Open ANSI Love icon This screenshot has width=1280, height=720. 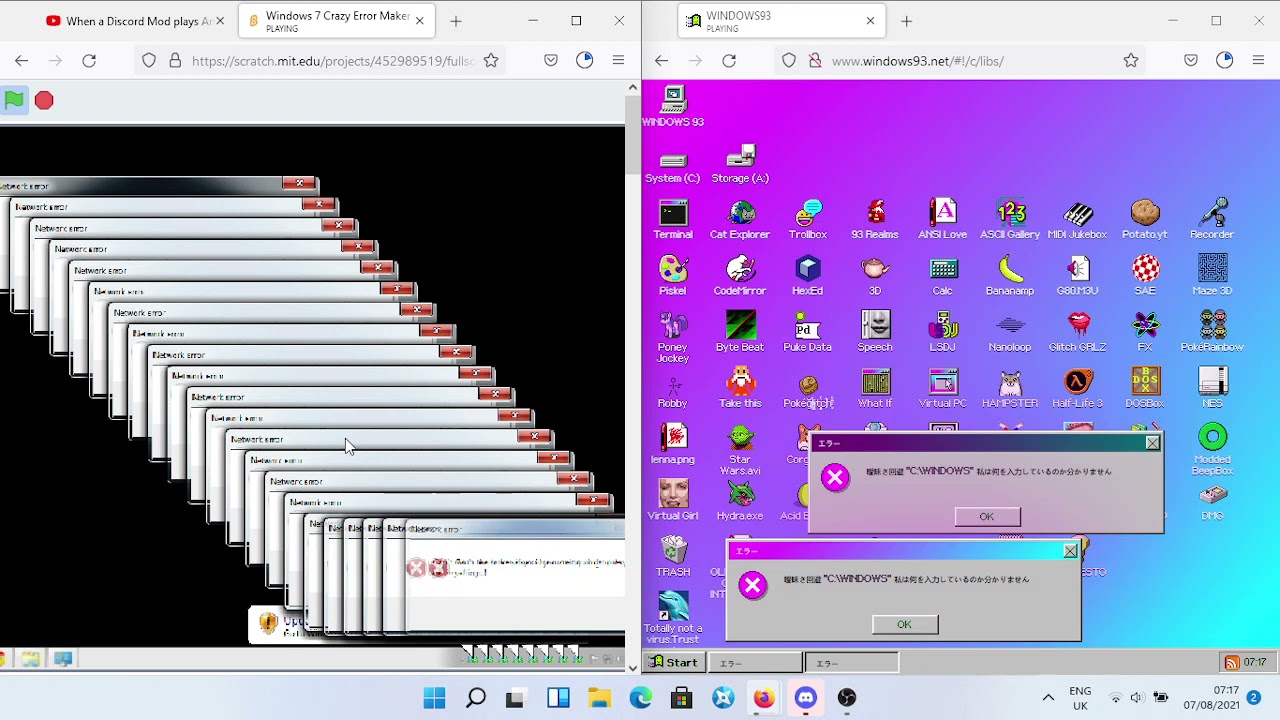click(x=943, y=220)
